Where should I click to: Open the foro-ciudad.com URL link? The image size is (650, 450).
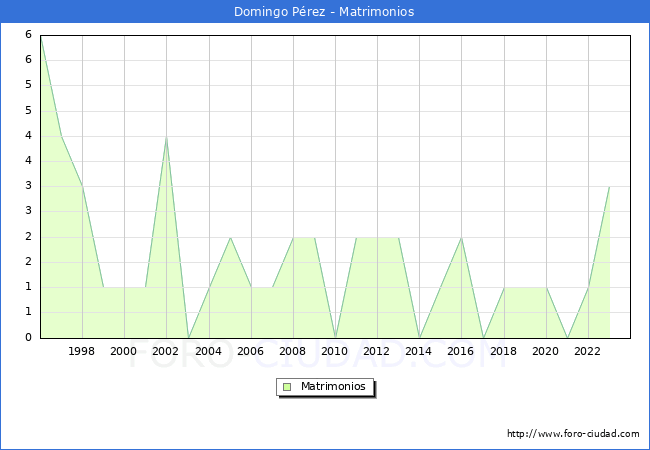573,434
